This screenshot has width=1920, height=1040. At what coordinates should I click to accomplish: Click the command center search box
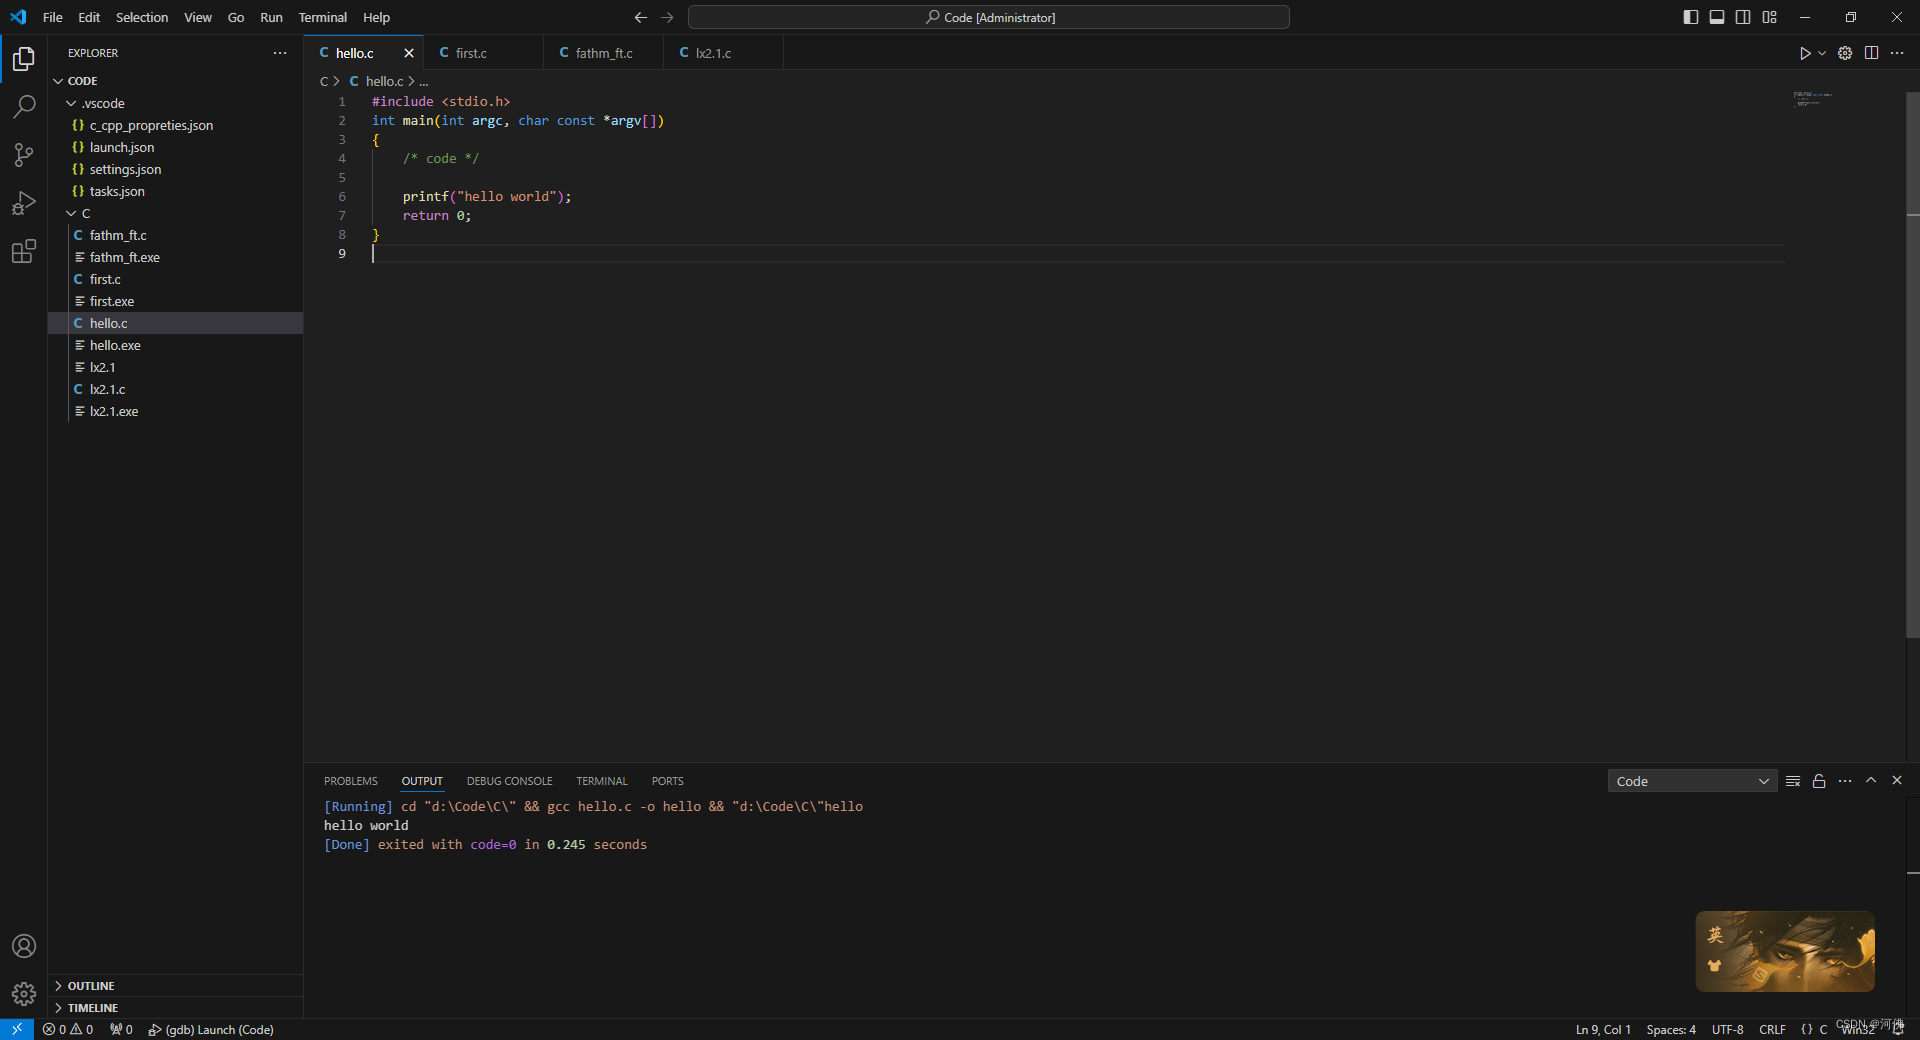[989, 17]
